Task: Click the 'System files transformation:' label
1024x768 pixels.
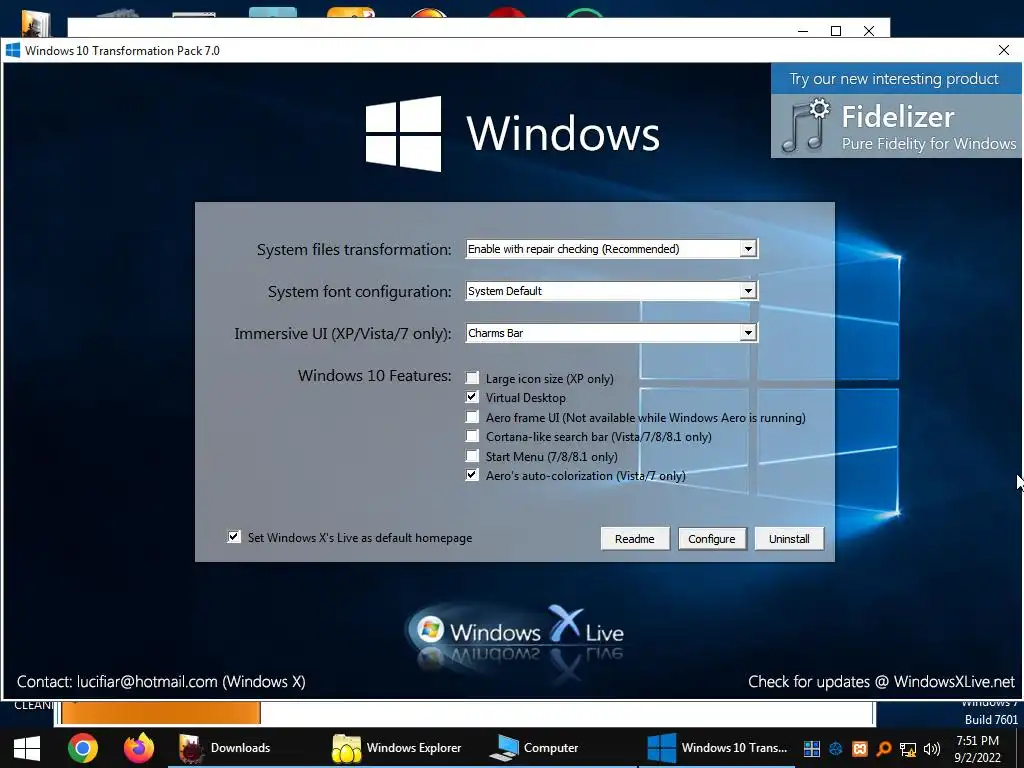Action: 354,249
